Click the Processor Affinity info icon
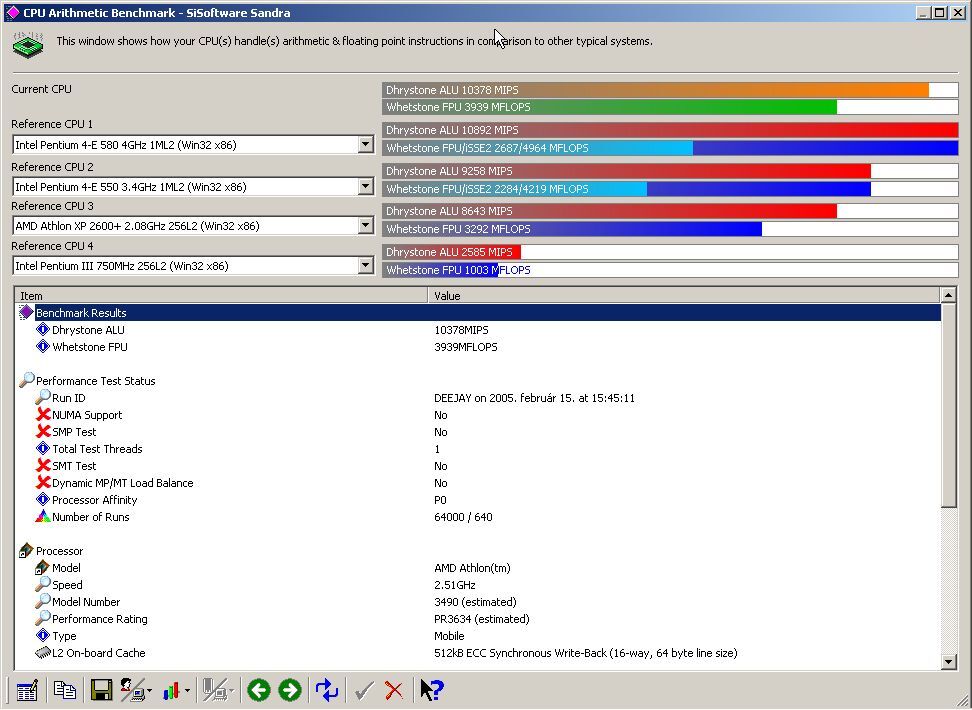Image resolution: width=972 pixels, height=710 pixels. tap(43, 499)
